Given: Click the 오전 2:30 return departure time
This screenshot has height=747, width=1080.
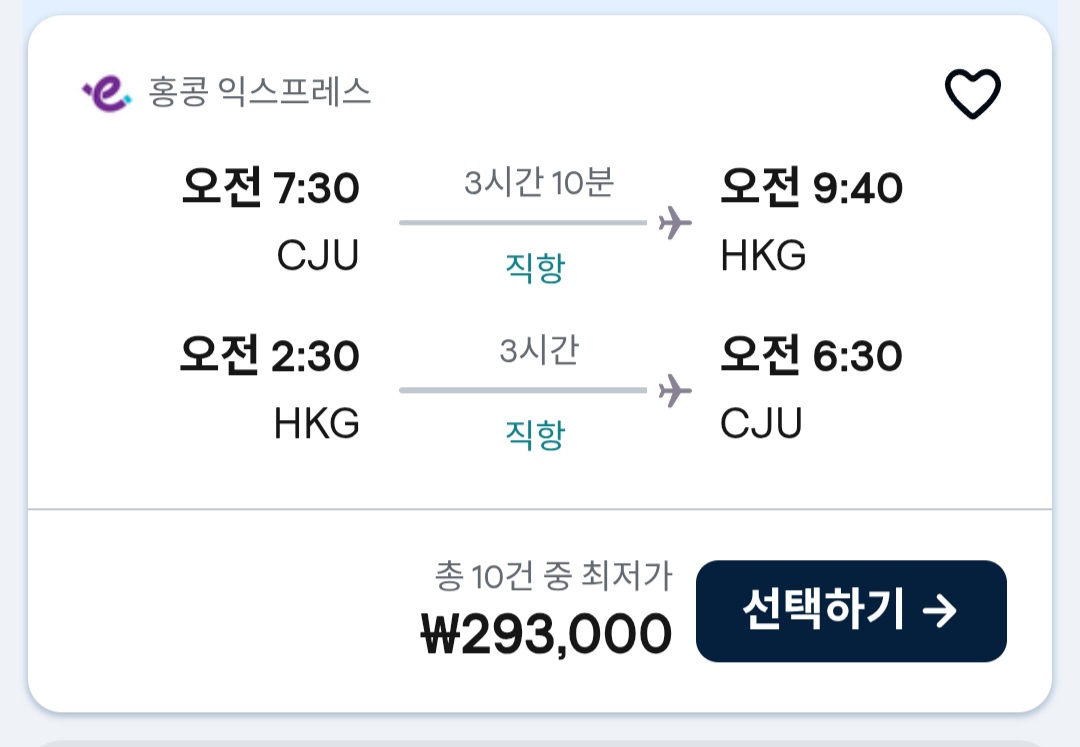Looking at the screenshot, I should click(270, 356).
